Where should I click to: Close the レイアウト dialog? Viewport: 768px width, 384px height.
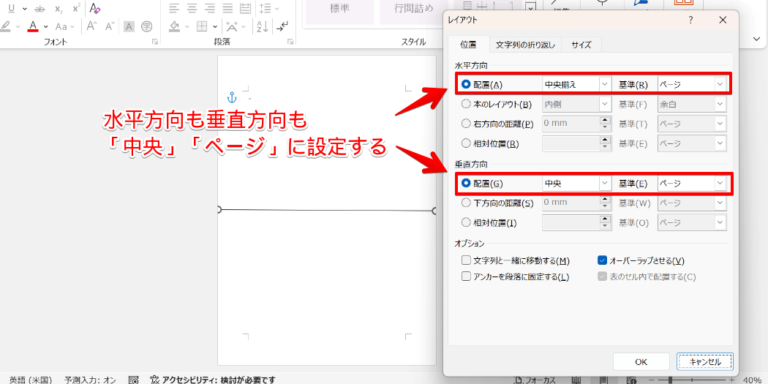[x=722, y=20]
